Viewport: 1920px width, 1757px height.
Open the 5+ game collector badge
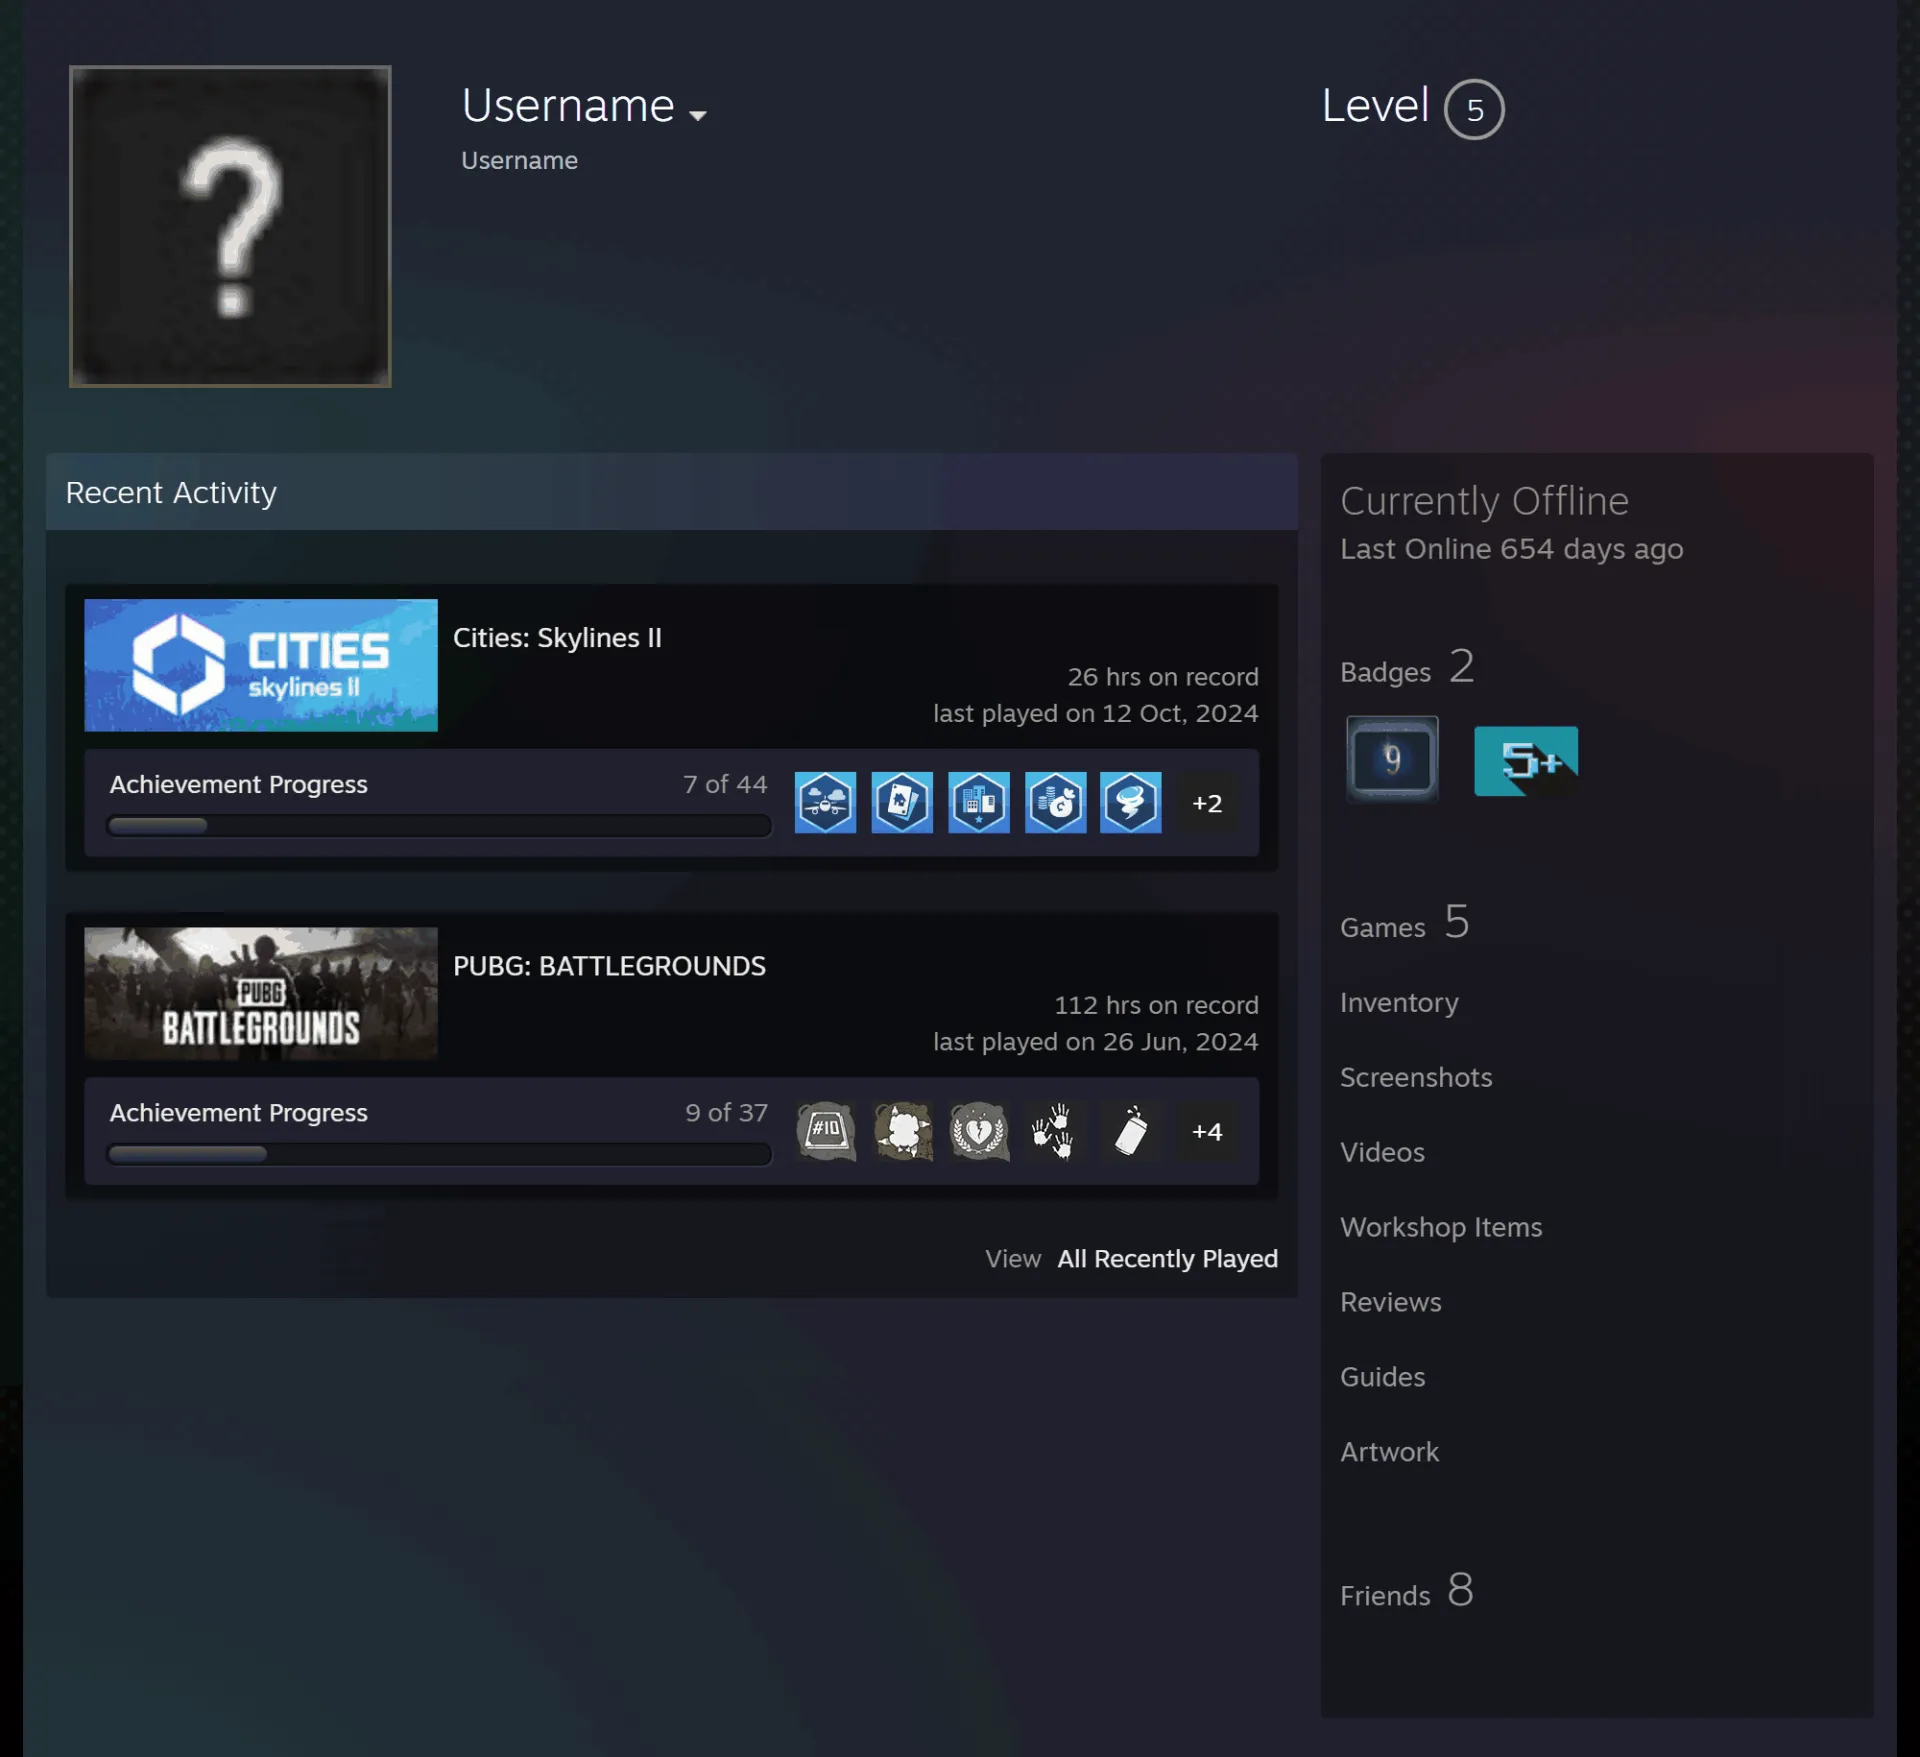pos(1526,760)
